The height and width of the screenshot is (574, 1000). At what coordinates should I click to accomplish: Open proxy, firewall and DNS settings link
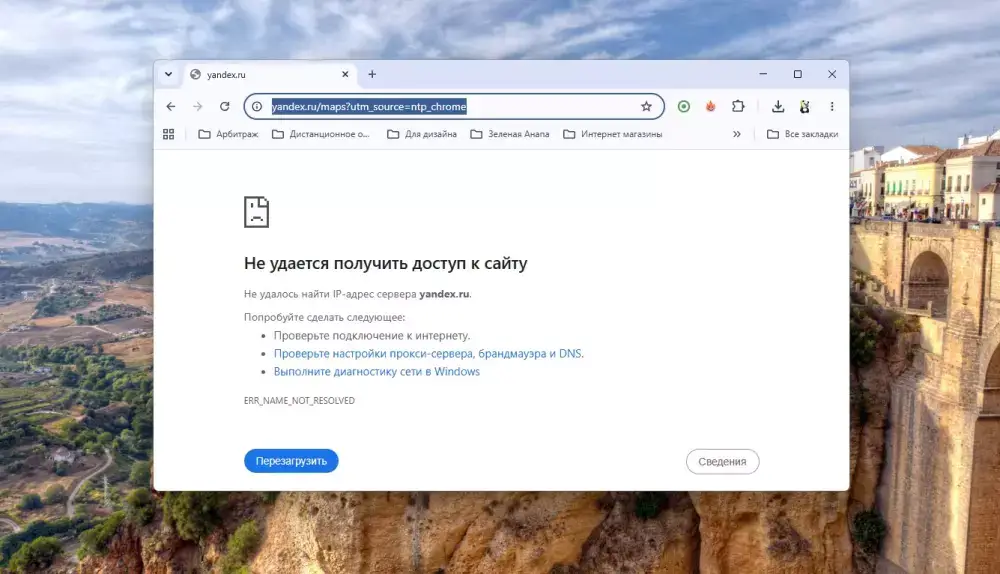429,353
